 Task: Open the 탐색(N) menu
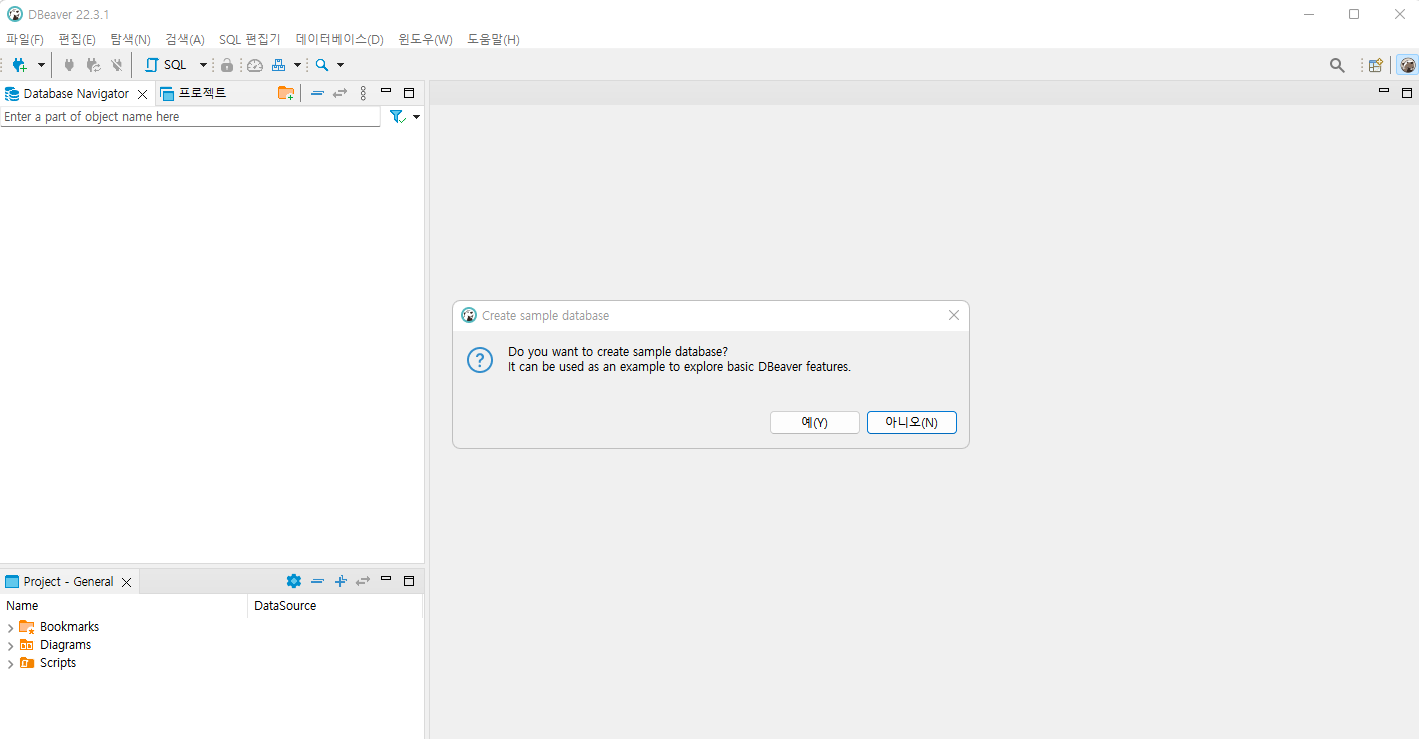pos(130,40)
